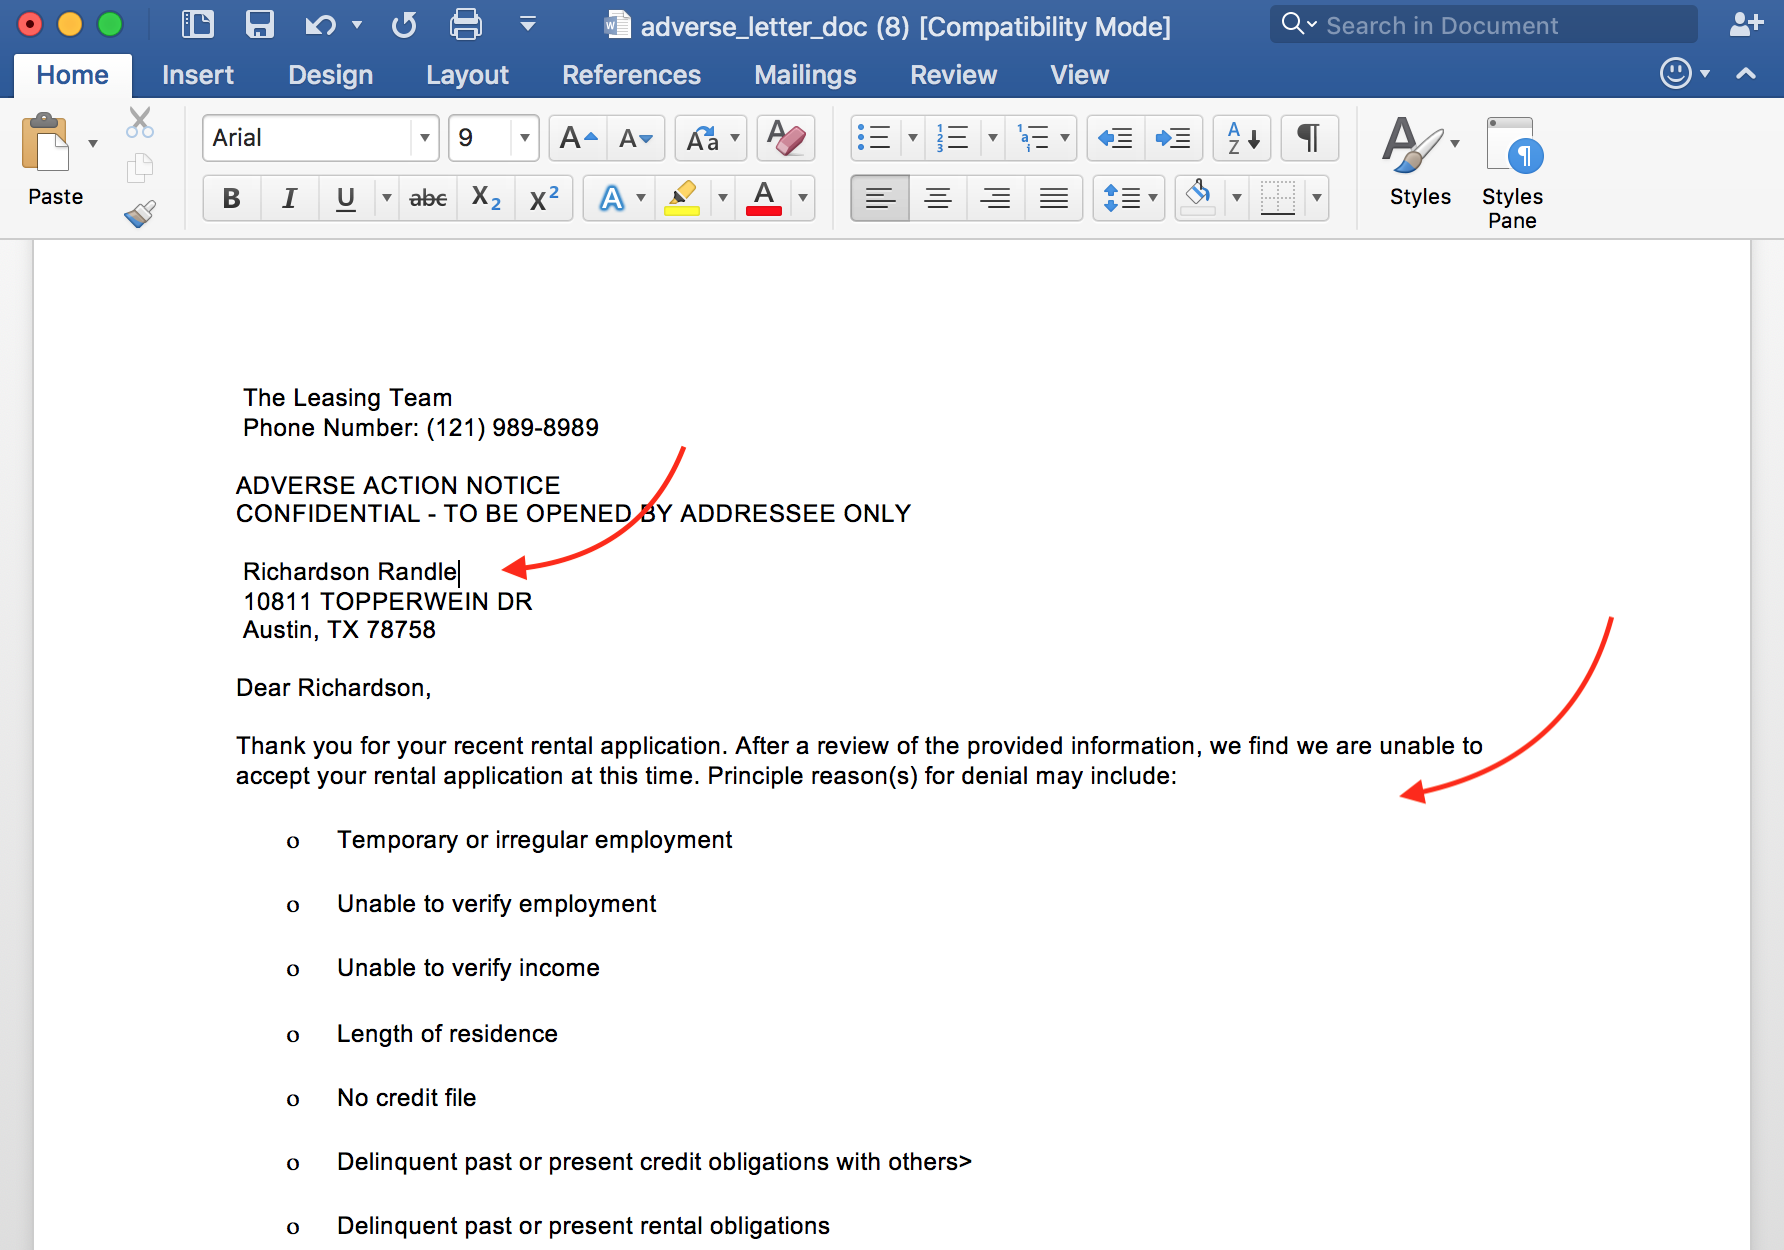The width and height of the screenshot is (1784, 1250).
Task: Increase indent of the paragraph
Action: pos(1173,138)
